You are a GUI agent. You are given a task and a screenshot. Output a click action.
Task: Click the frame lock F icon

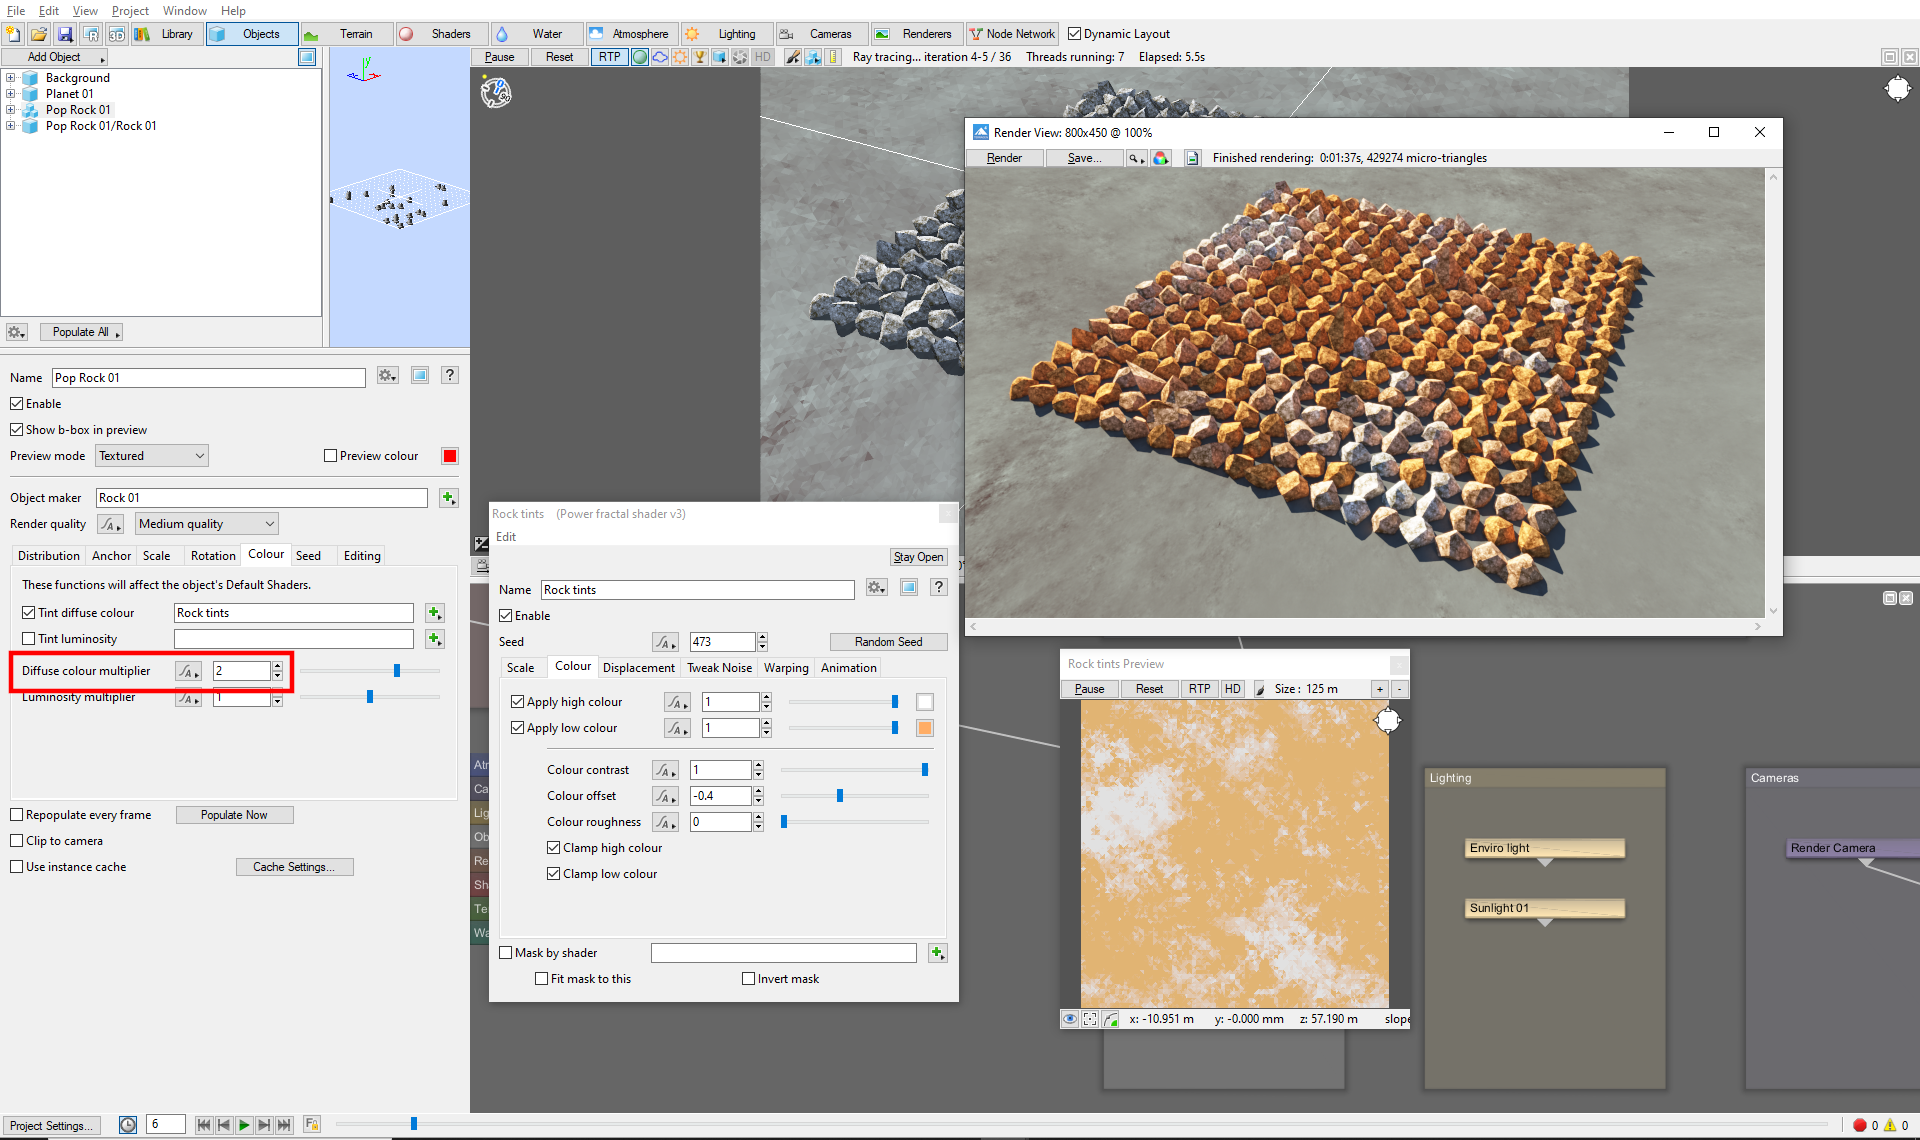click(x=312, y=1125)
